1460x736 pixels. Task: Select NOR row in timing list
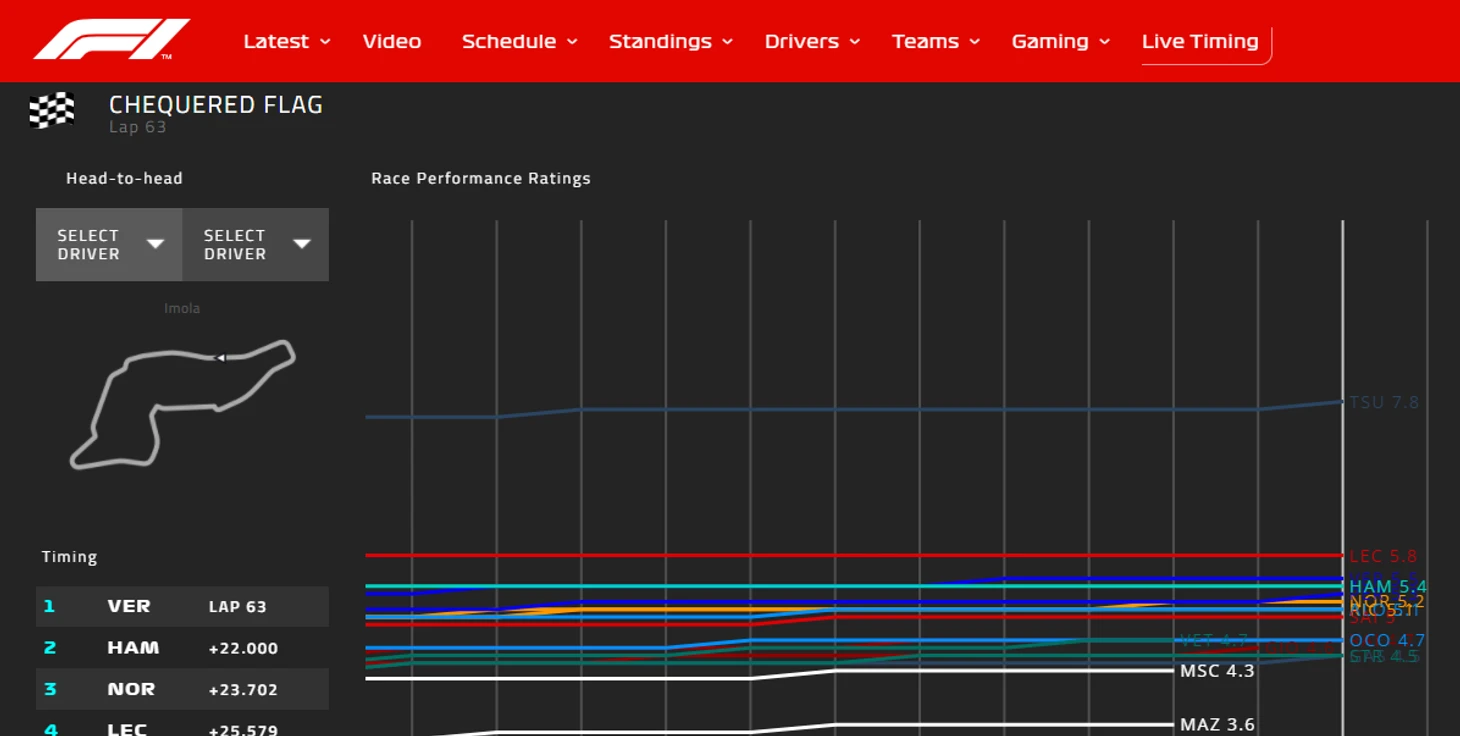tap(182, 690)
